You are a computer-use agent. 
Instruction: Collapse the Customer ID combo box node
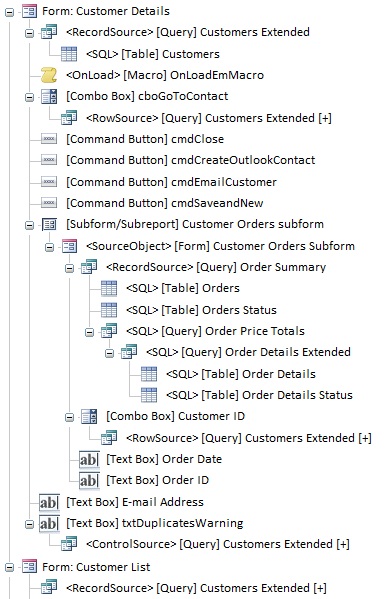[x=69, y=418]
